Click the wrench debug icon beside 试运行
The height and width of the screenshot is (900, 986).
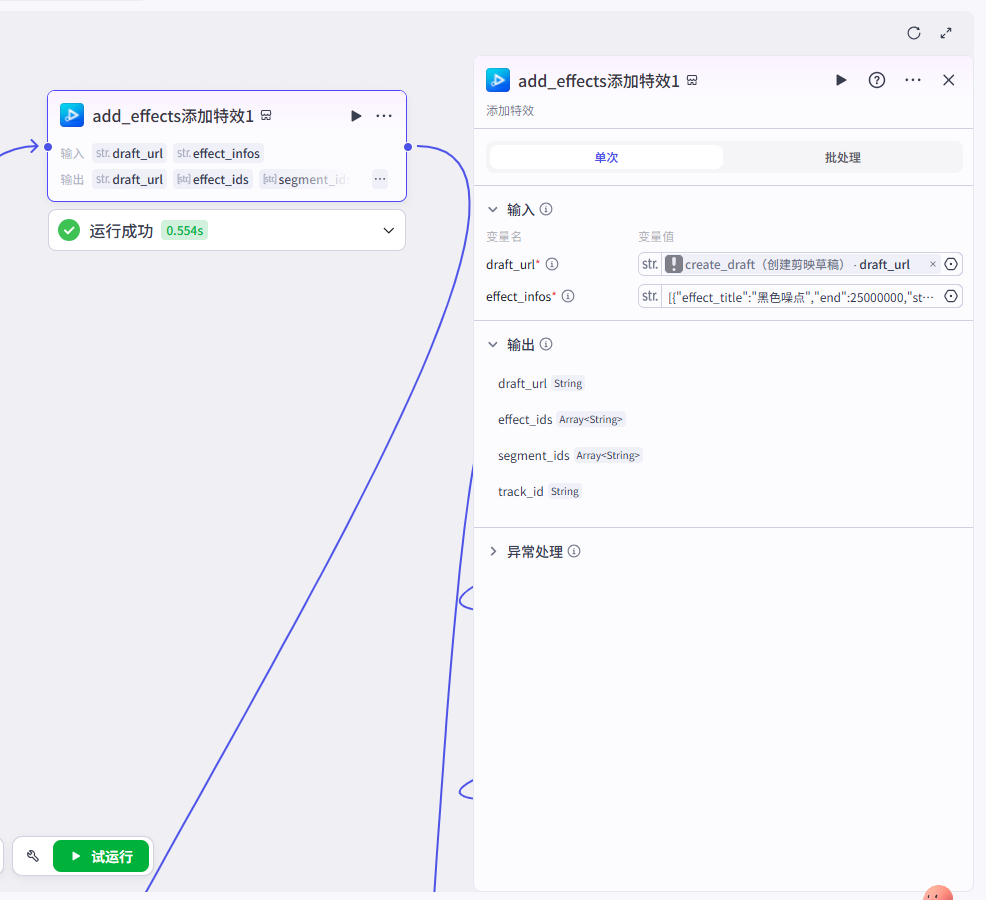click(x=33, y=856)
